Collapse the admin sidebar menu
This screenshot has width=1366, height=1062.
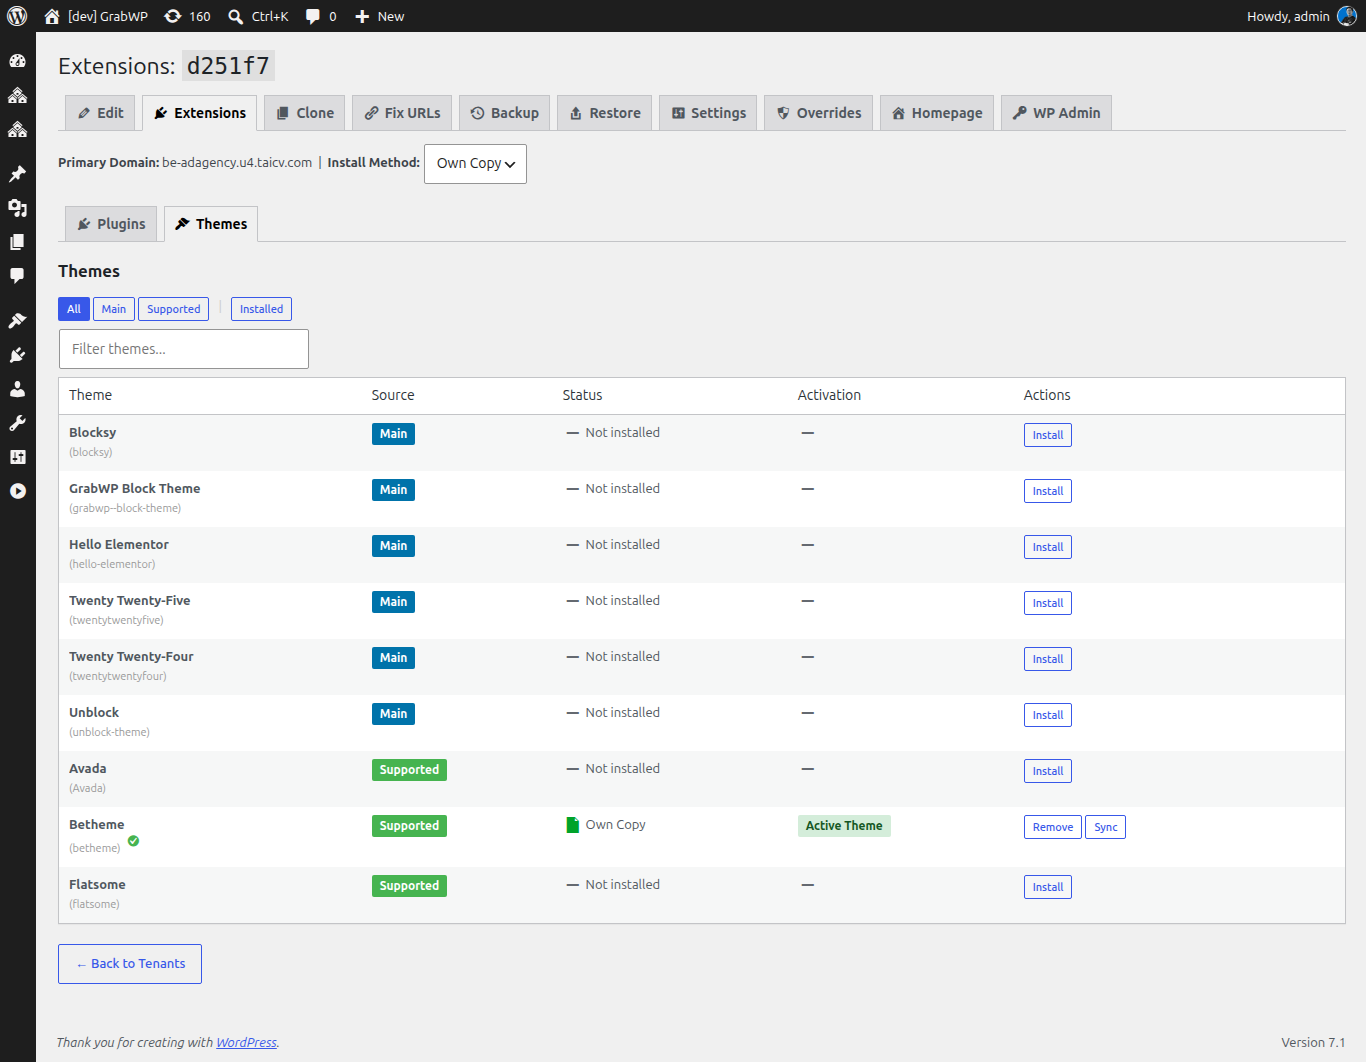tap(17, 491)
